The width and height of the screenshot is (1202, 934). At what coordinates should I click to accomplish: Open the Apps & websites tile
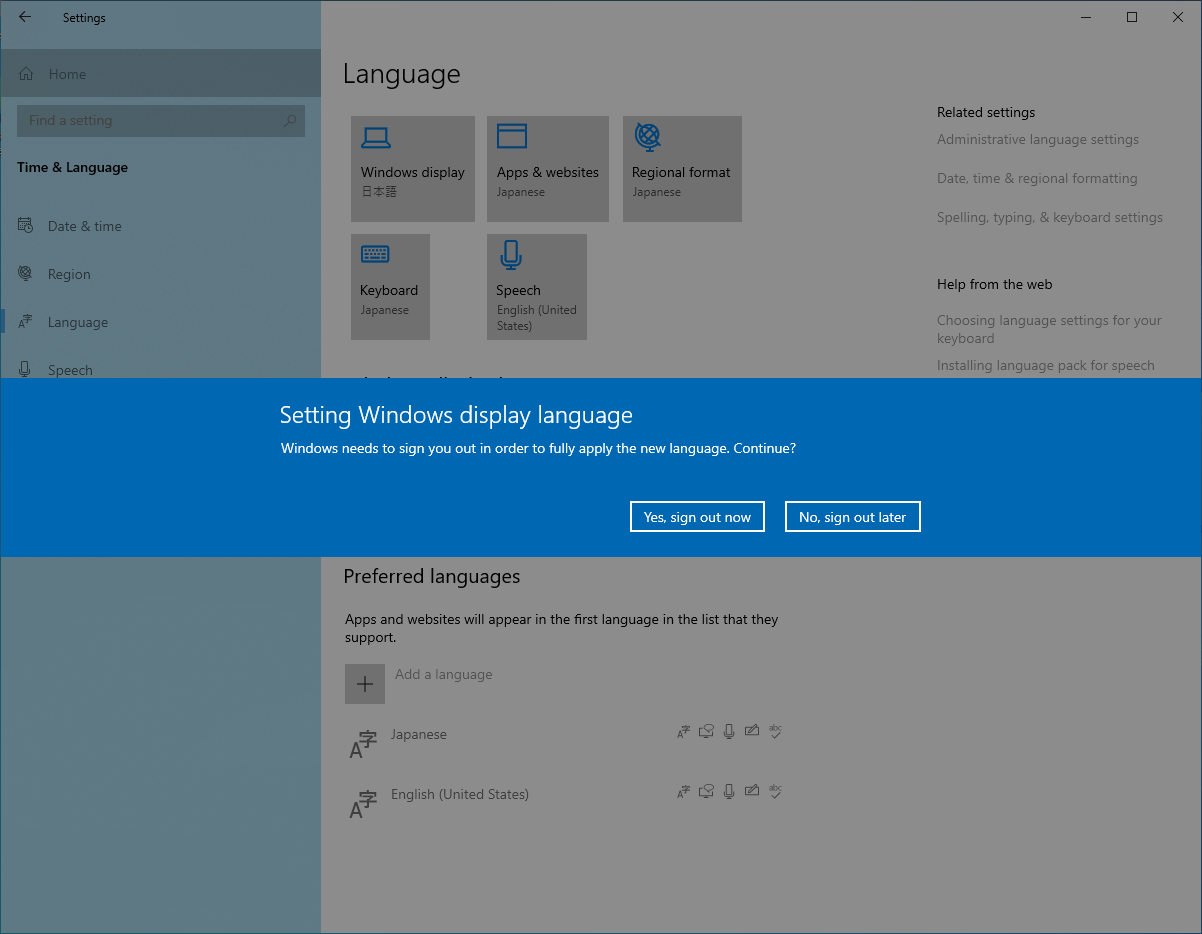click(547, 168)
